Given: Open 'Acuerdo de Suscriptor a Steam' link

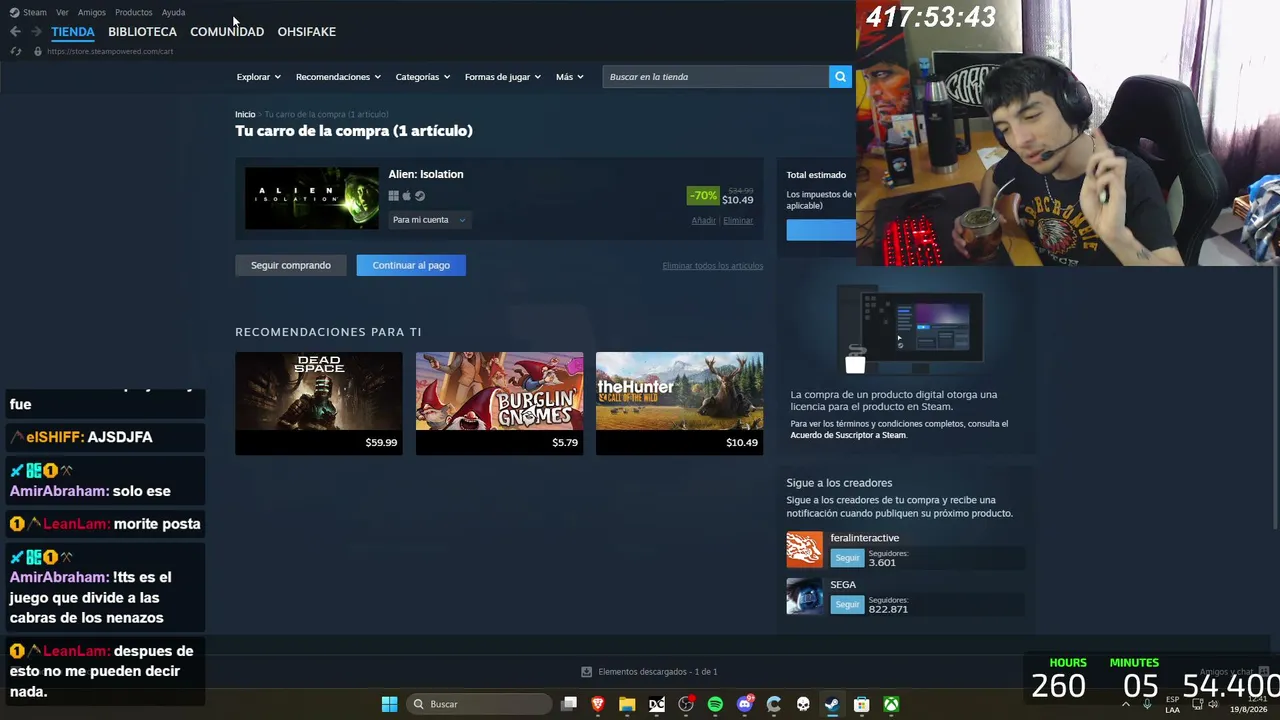Looking at the screenshot, I should [x=848, y=435].
